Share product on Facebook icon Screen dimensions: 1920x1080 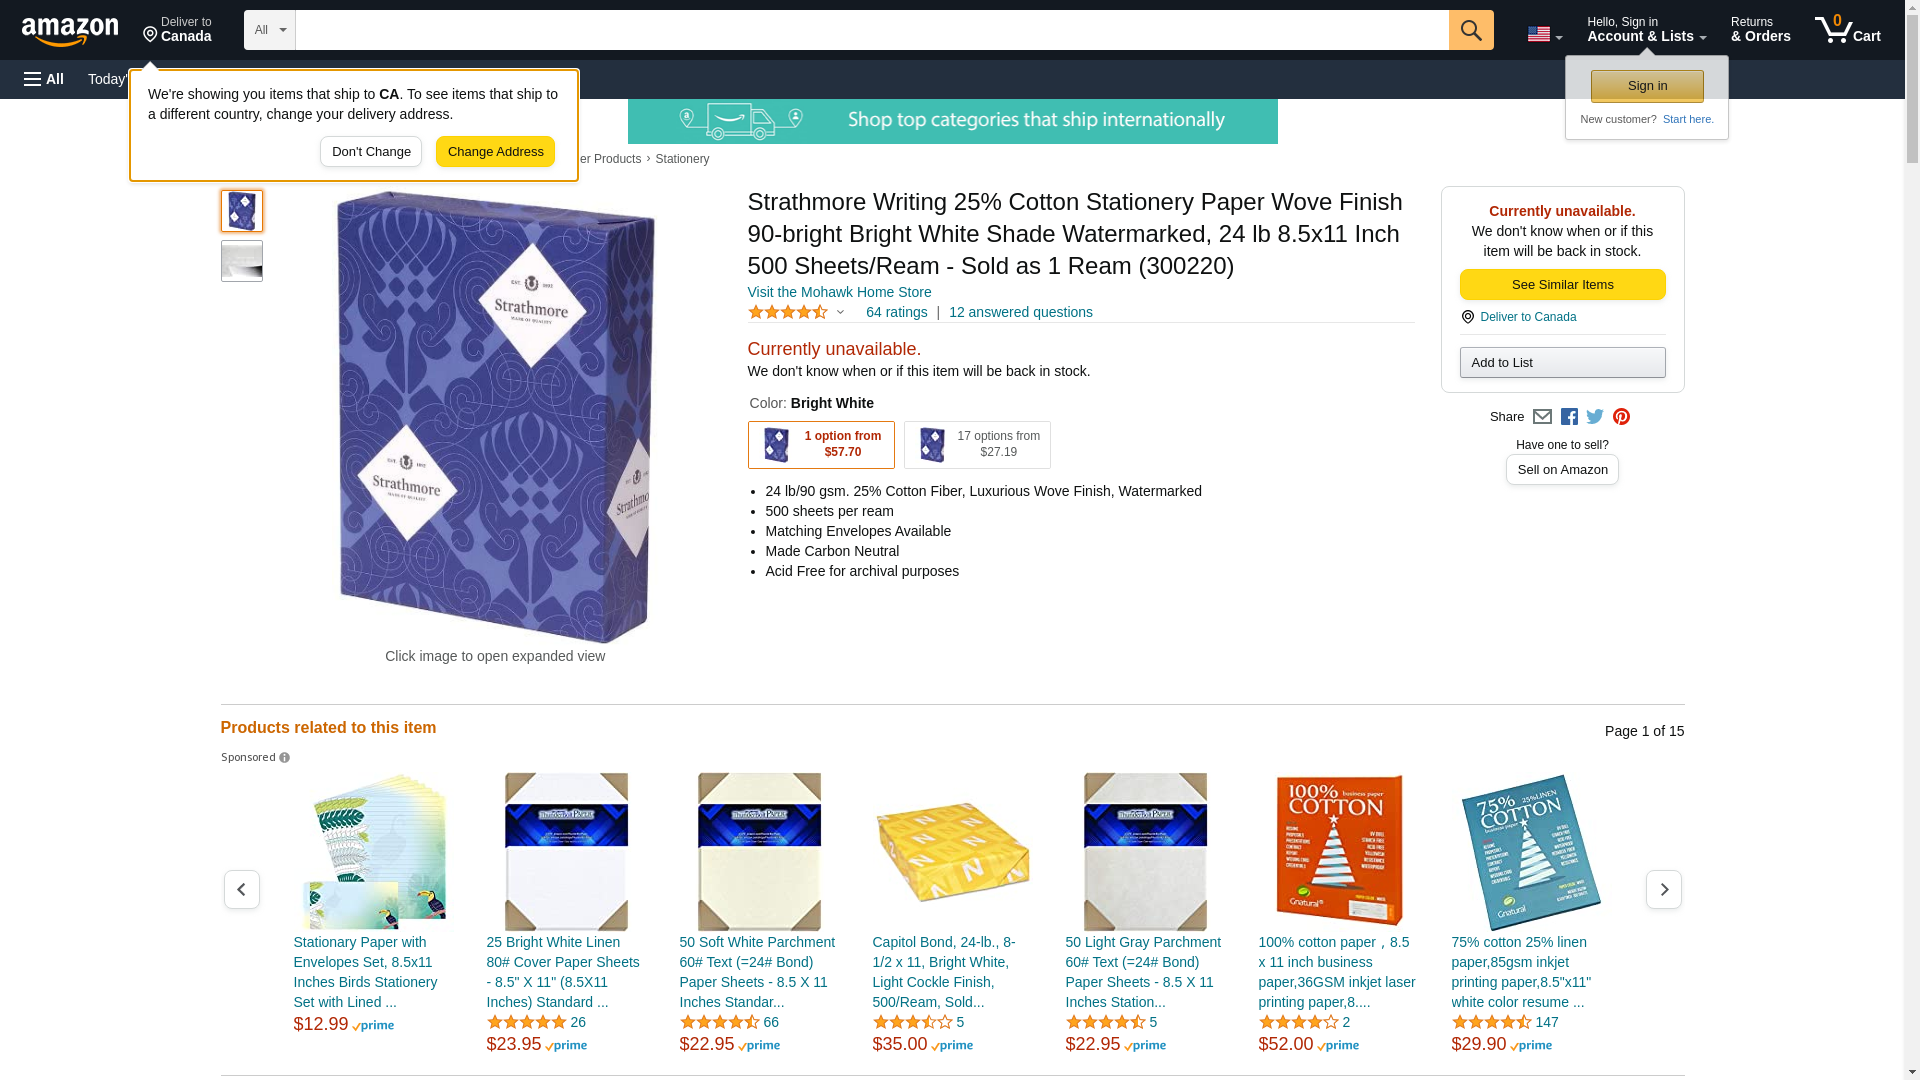(1569, 417)
